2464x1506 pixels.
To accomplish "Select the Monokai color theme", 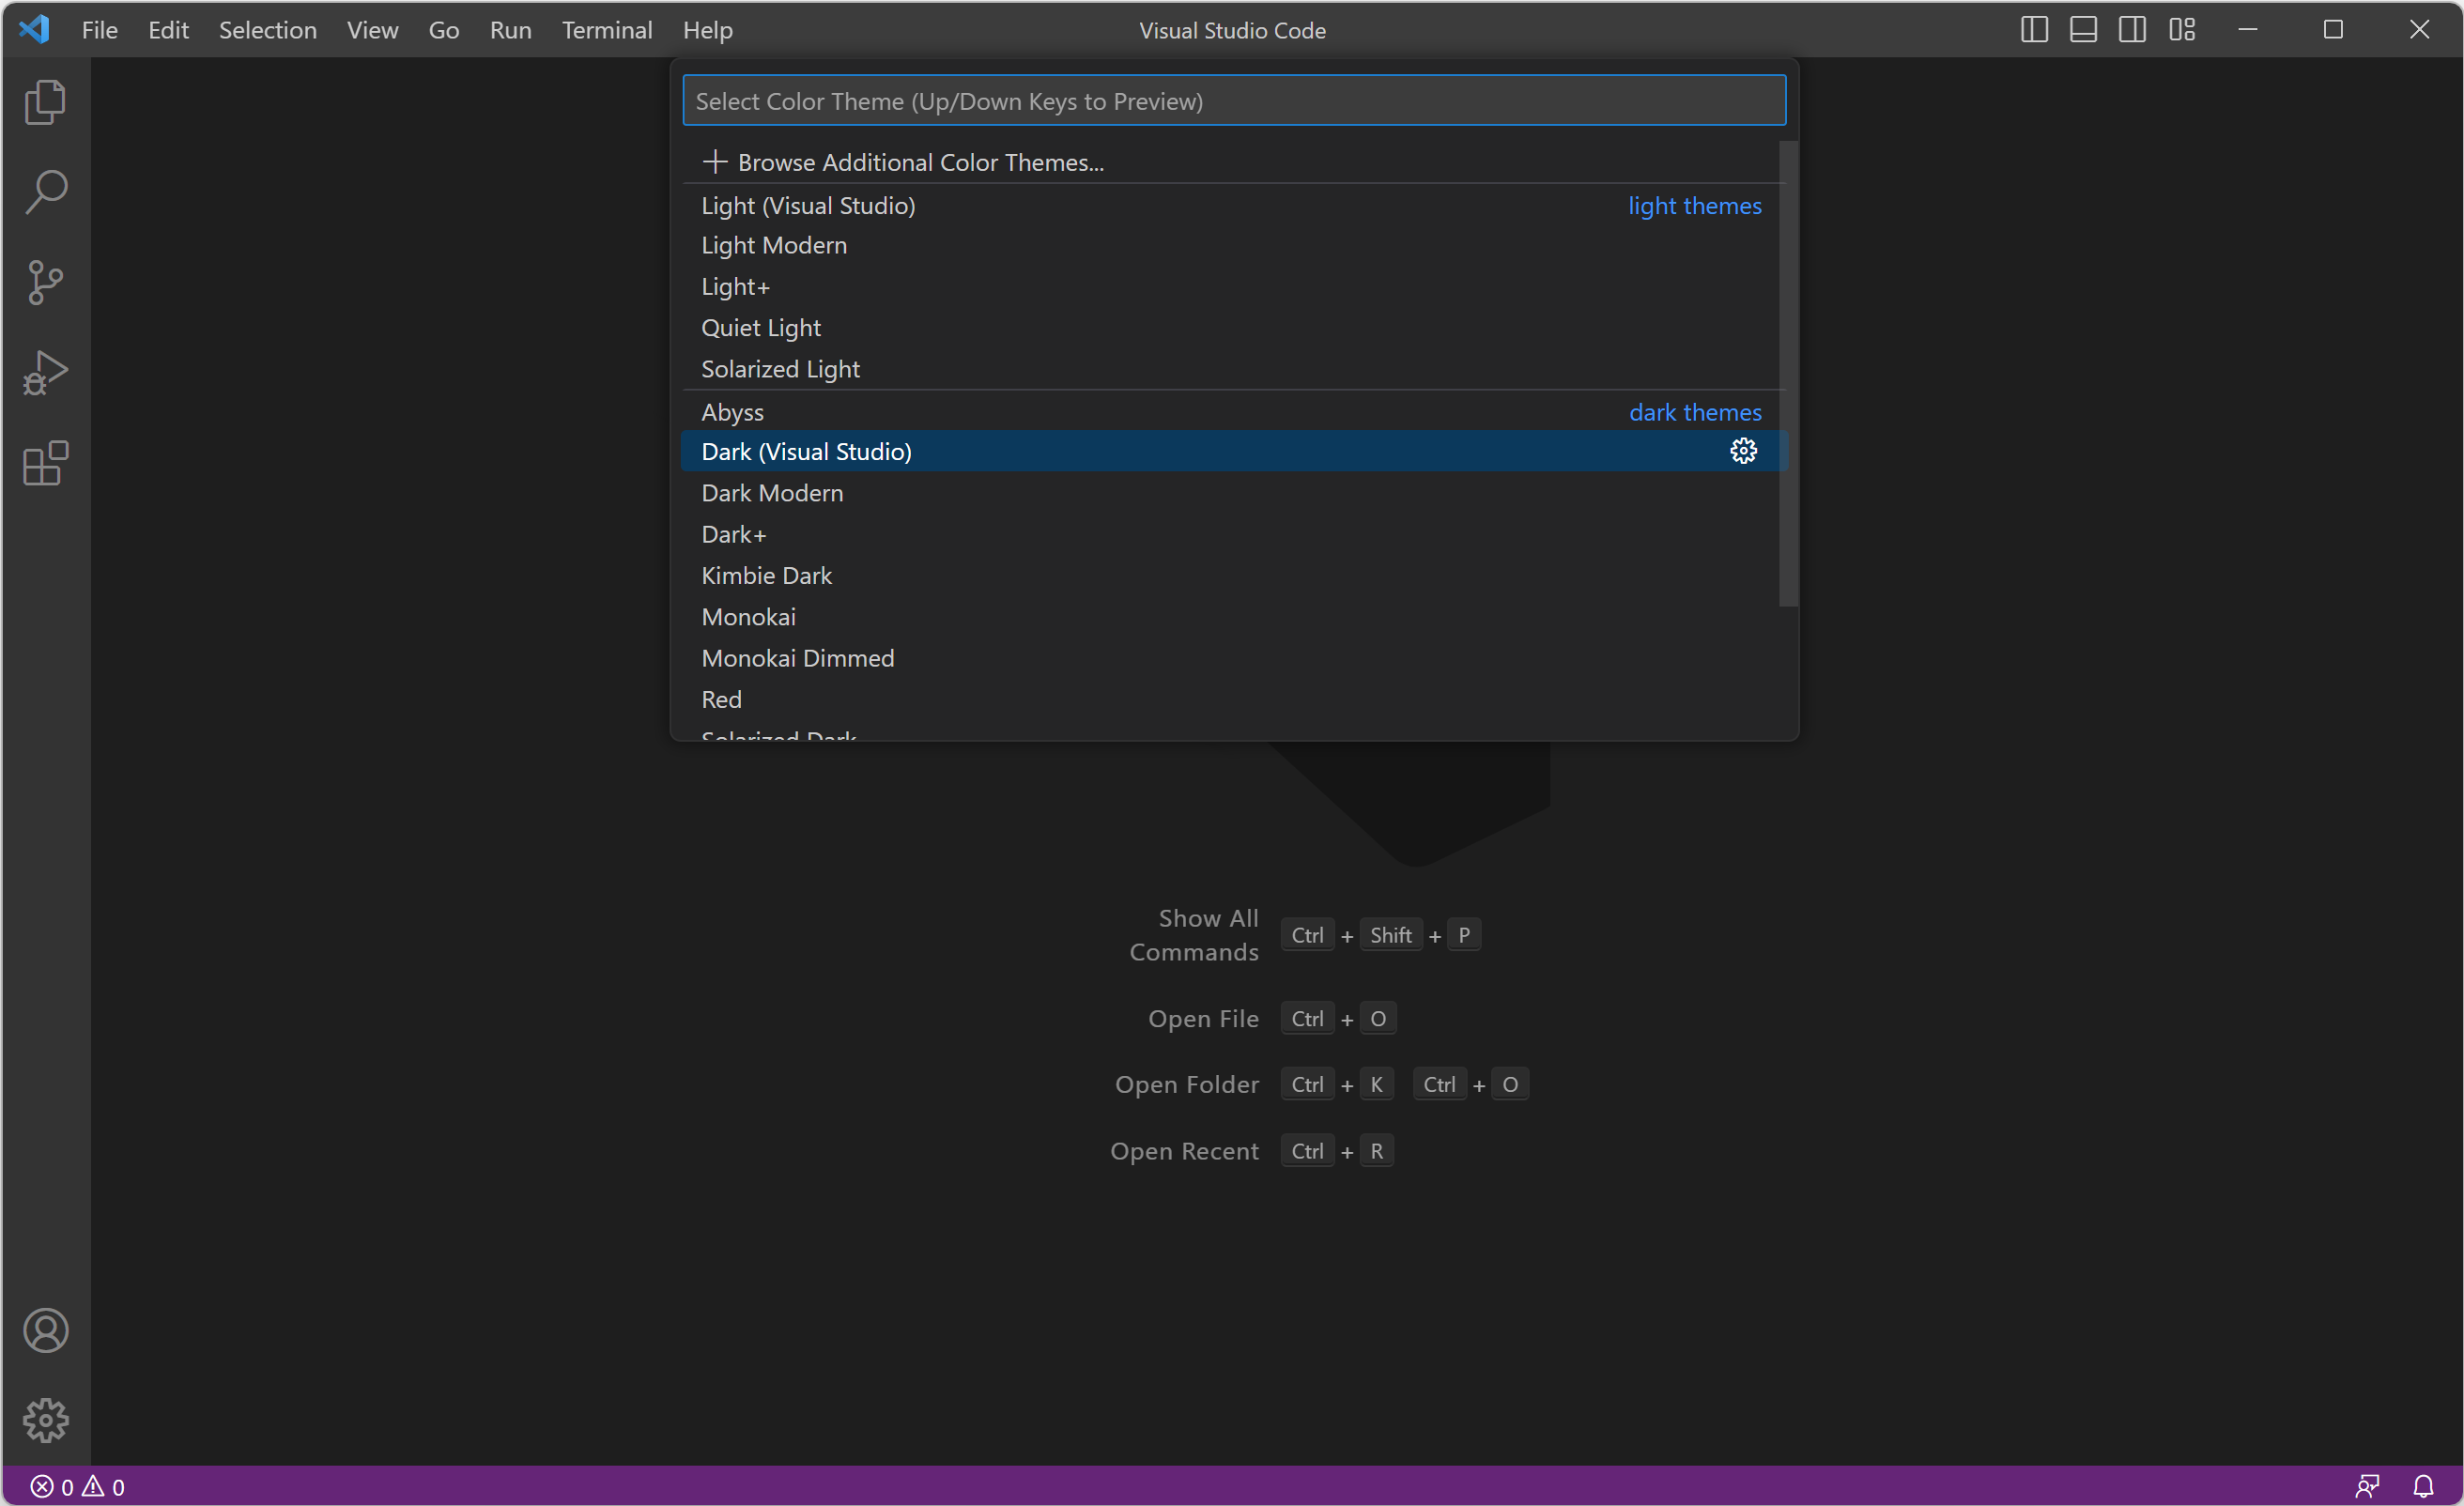I will pyautogui.click(x=748, y=617).
